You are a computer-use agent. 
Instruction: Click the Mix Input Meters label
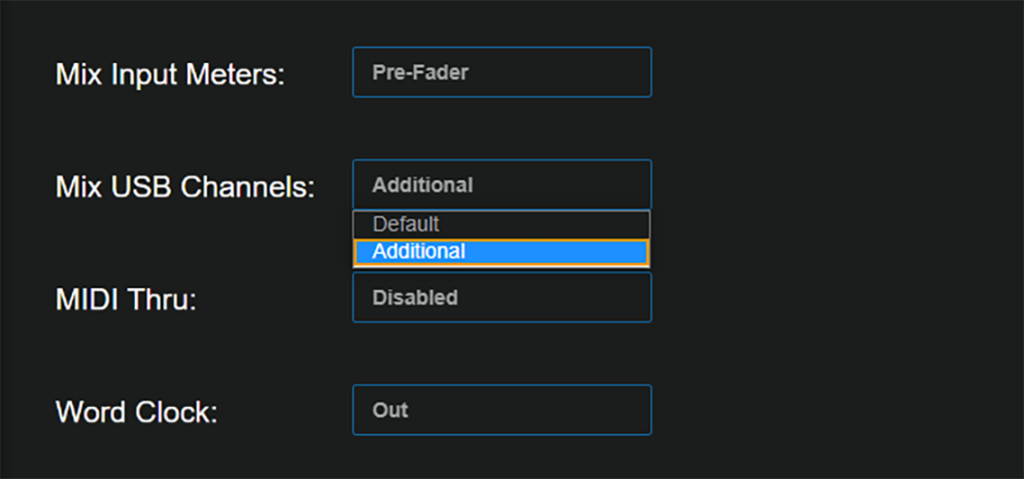pyautogui.click(x=170, y=74)
